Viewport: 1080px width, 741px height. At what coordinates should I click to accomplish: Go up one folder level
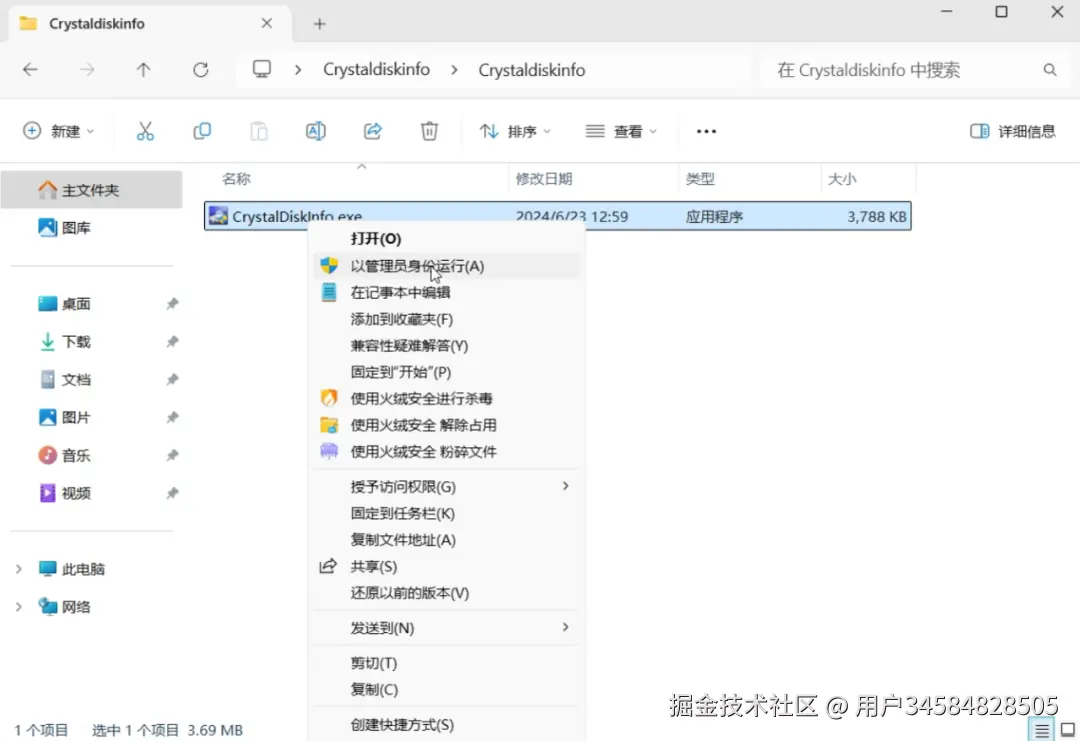pos(143,70)
